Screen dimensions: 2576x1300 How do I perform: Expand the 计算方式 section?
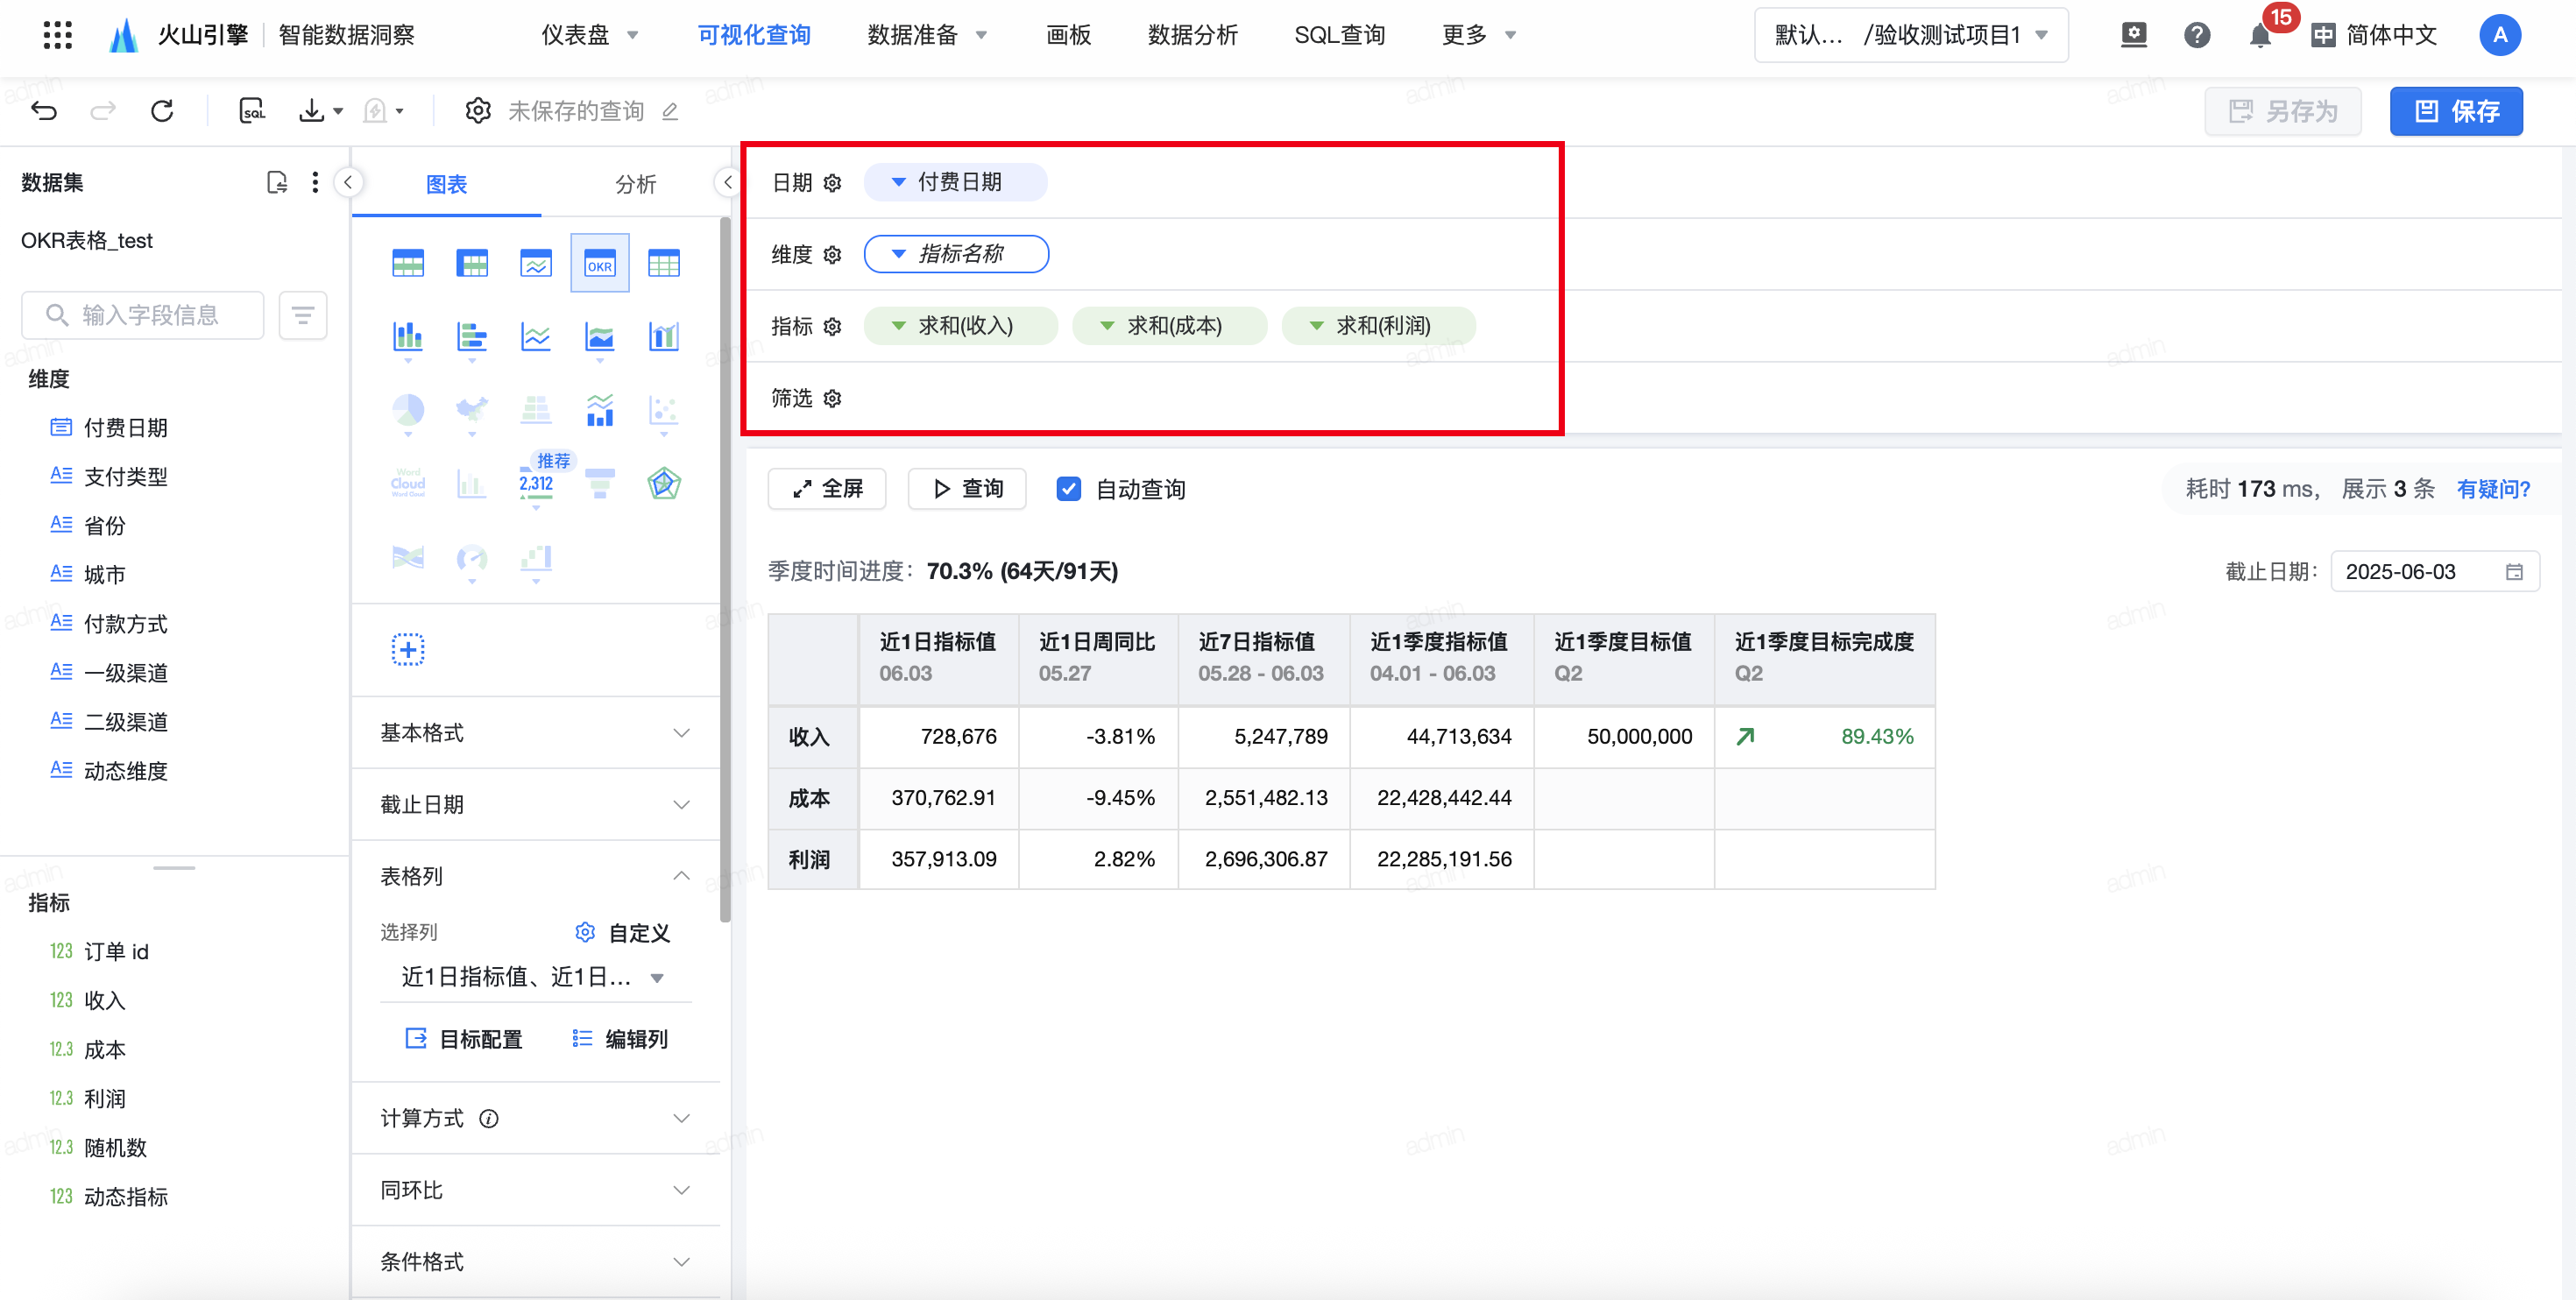point(536,1119)
